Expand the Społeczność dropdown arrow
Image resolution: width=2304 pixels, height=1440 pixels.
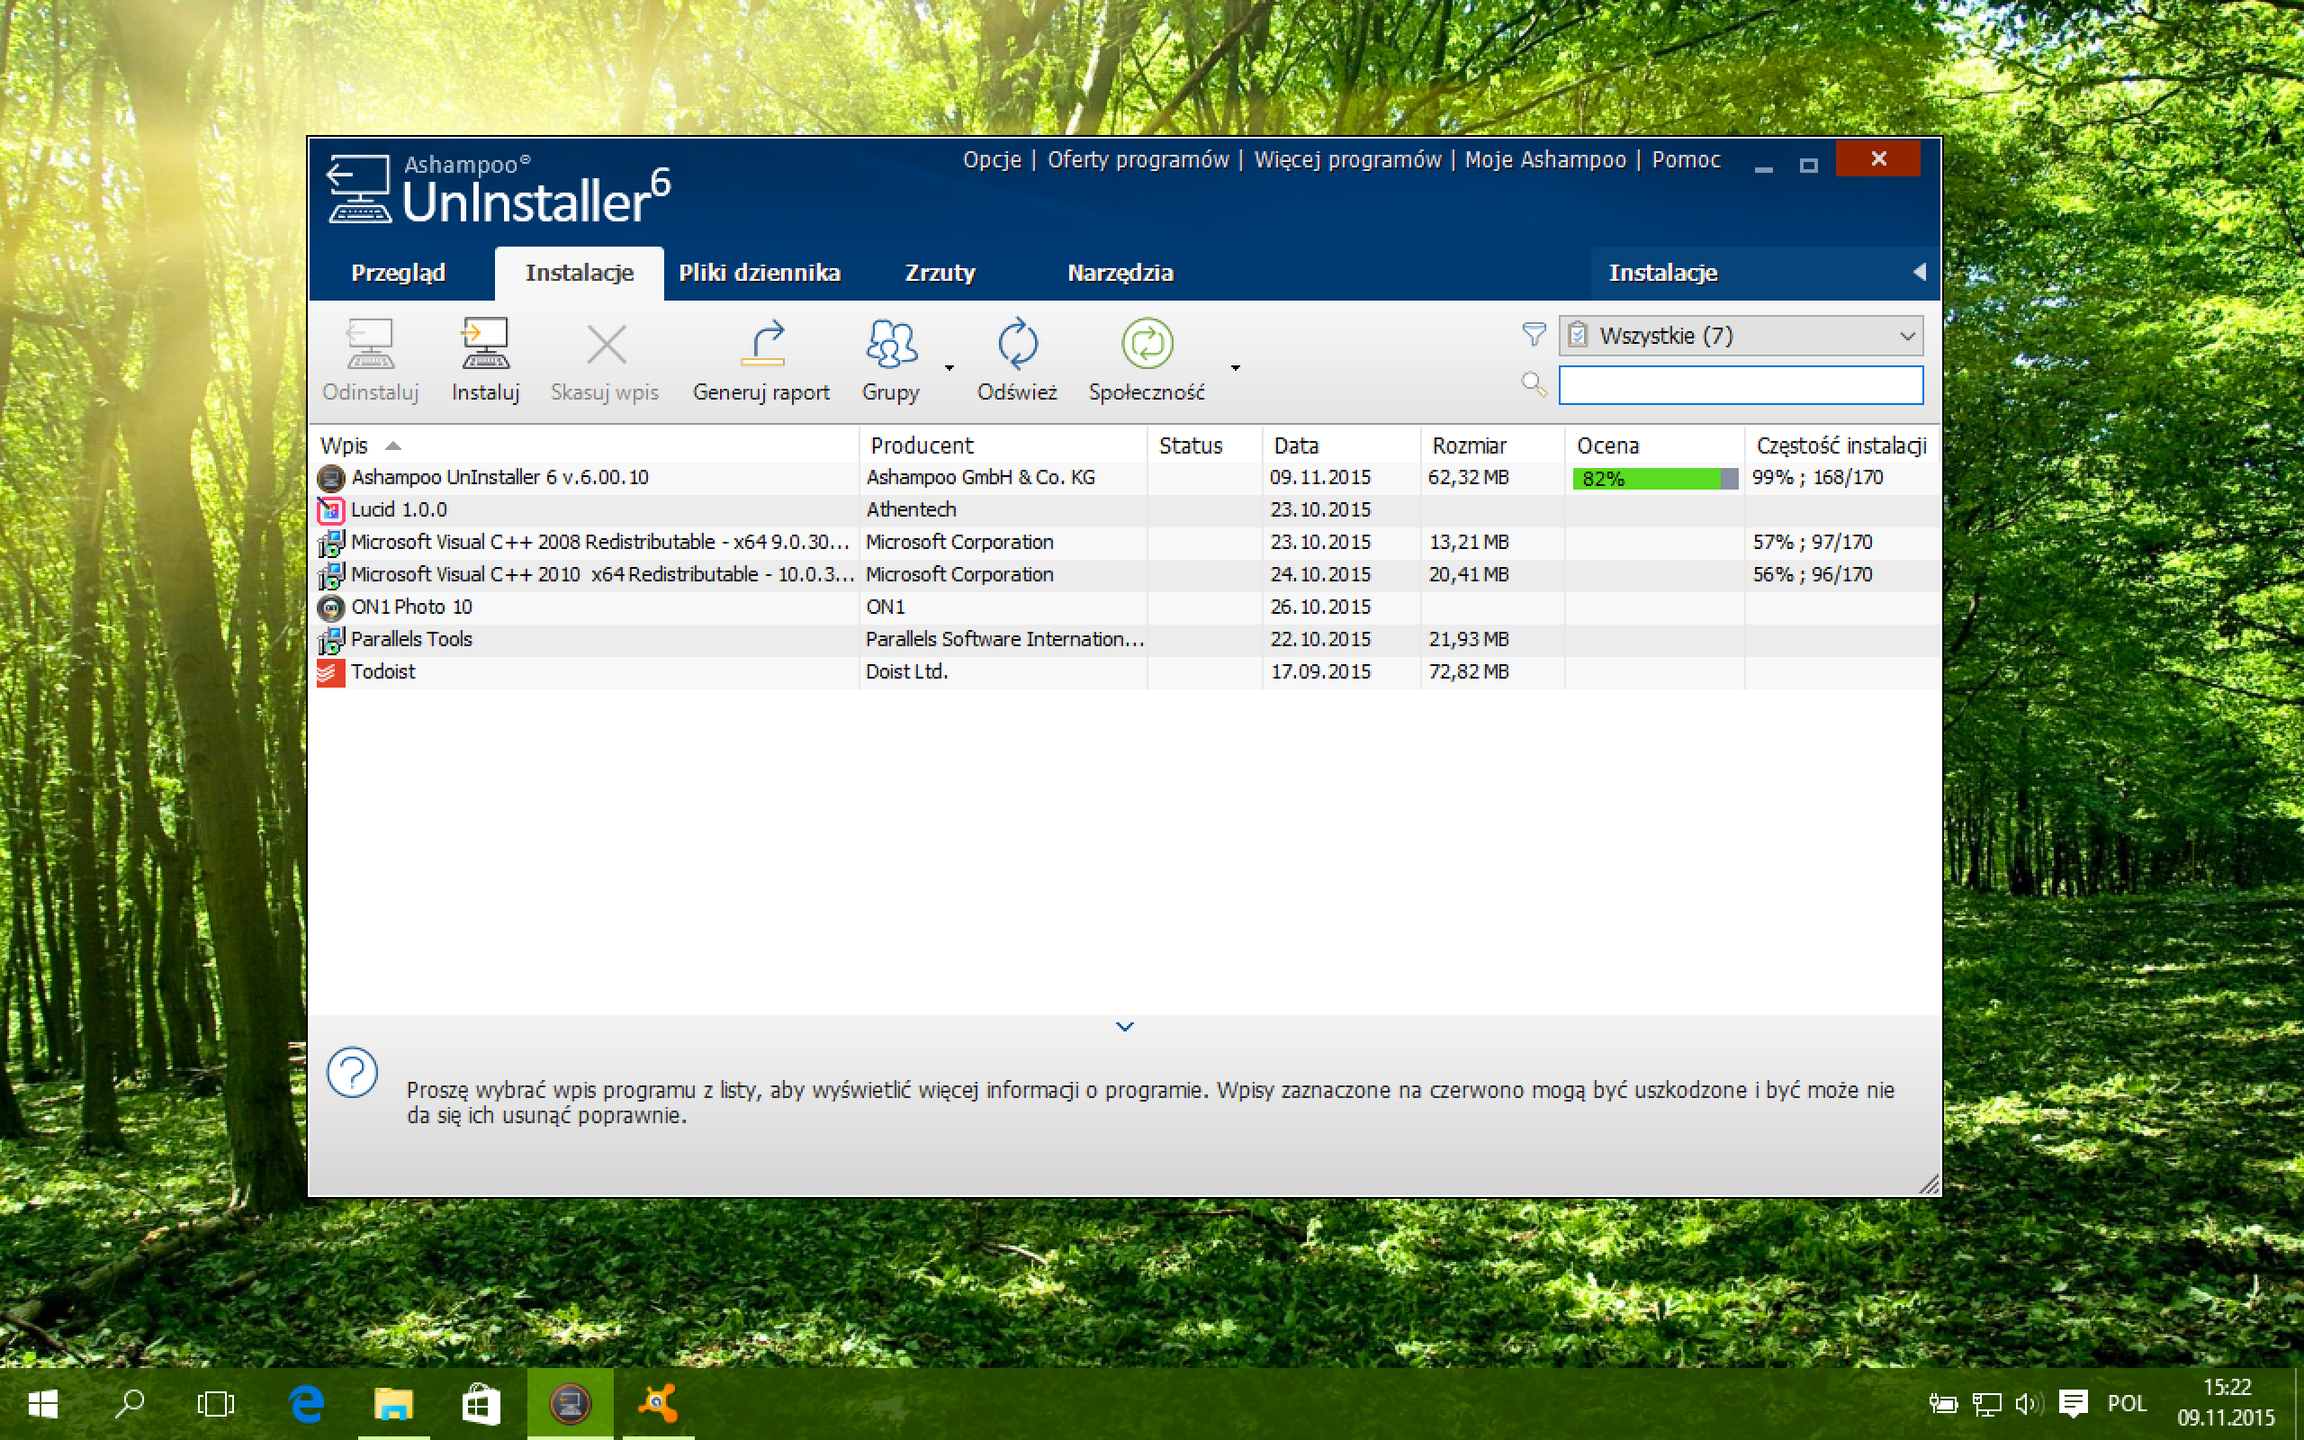(1236, 368)
